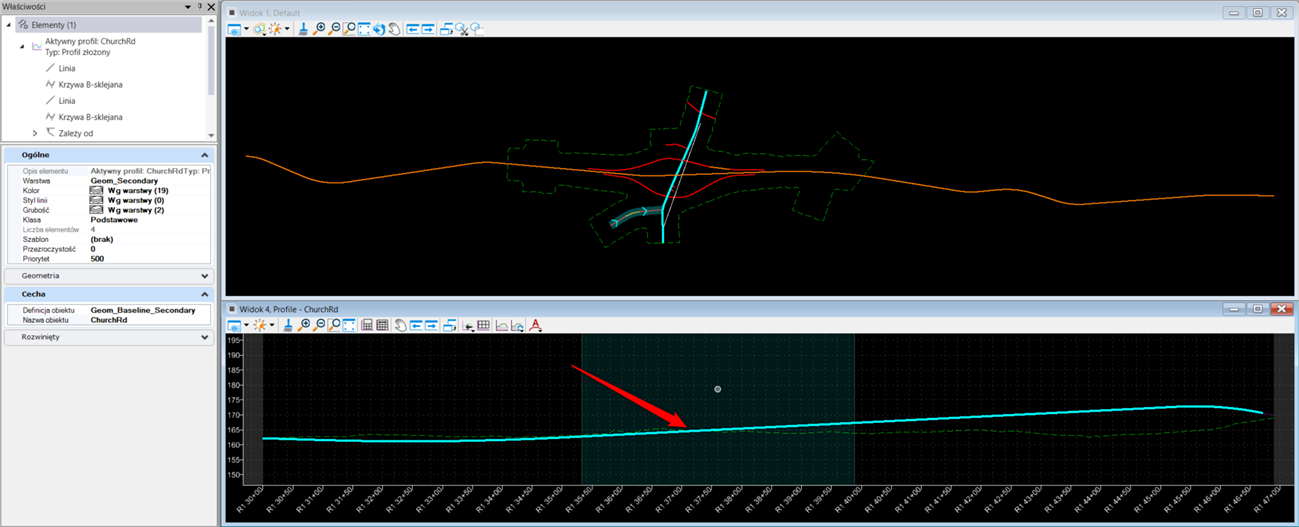Click Klasa value Podstawowe
The image size is (1299, 527).
tap(114, 220)
